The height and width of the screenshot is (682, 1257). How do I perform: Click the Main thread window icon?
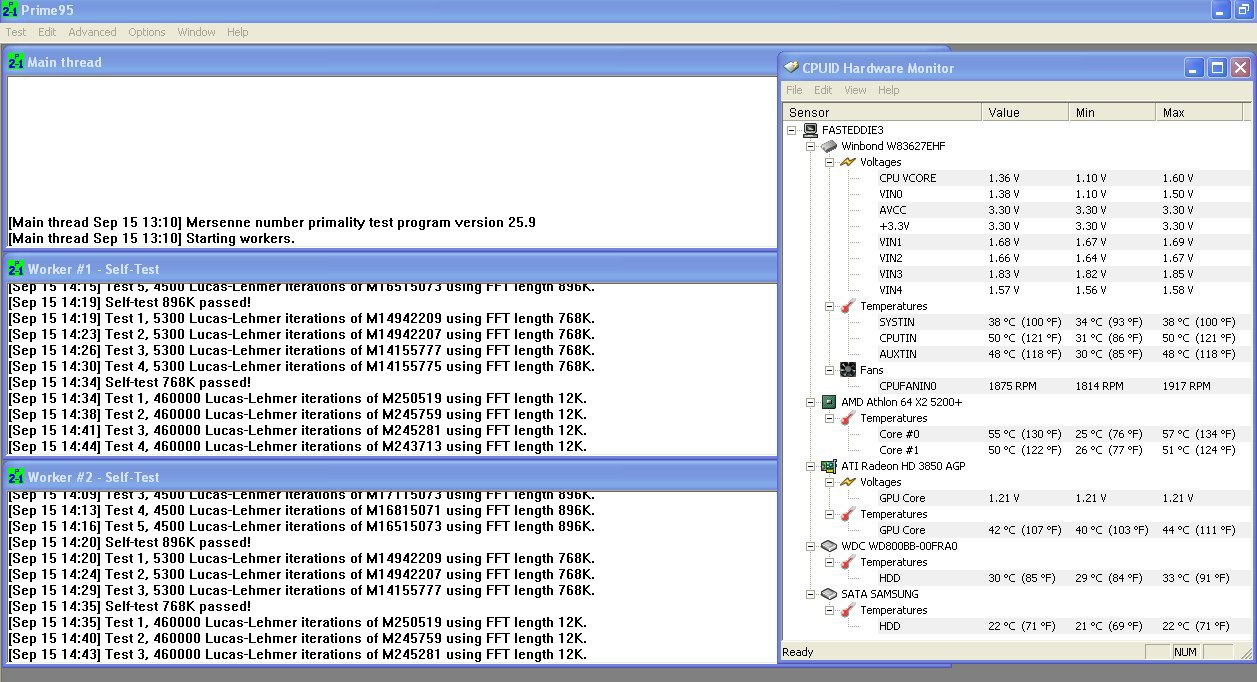(x=15, y=62)
